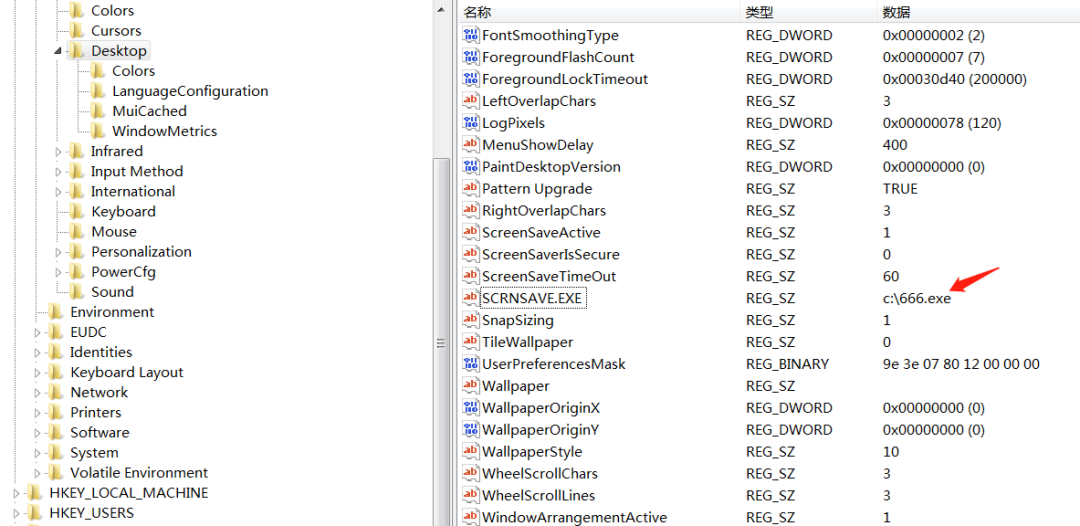The image size is (1080, 526).
Task: Sort values by the 类型 column header
Action: (x=809, y=12)
